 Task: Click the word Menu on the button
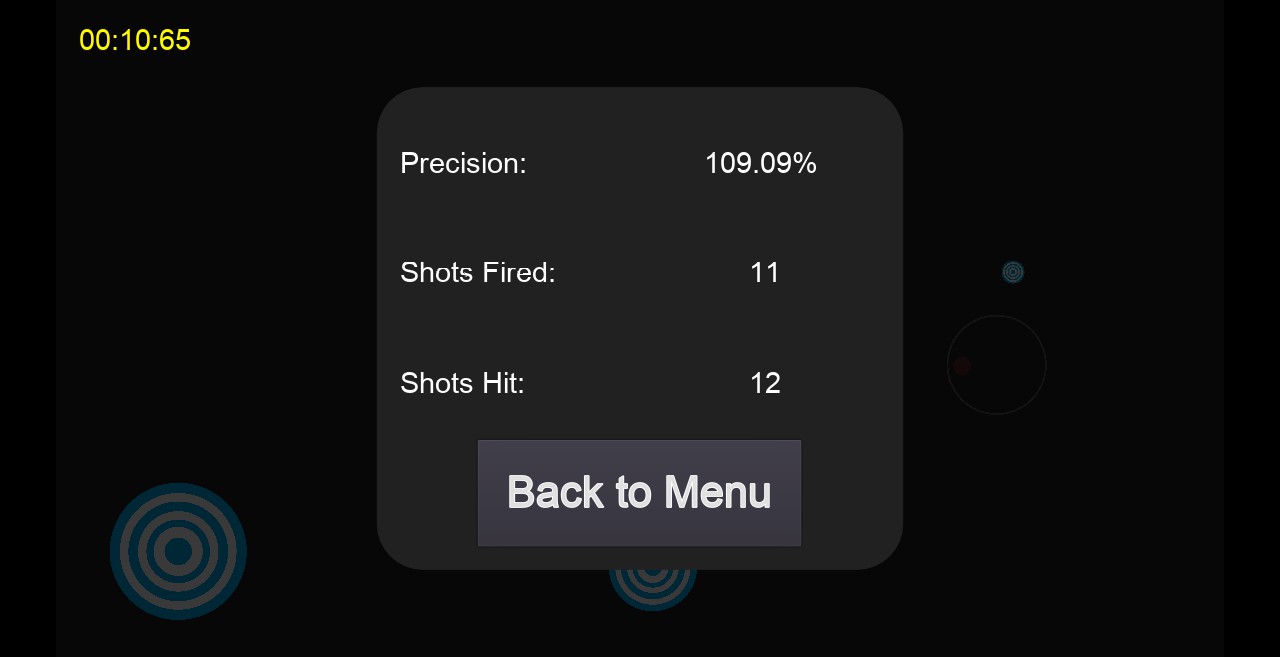(x=717, y=492)
